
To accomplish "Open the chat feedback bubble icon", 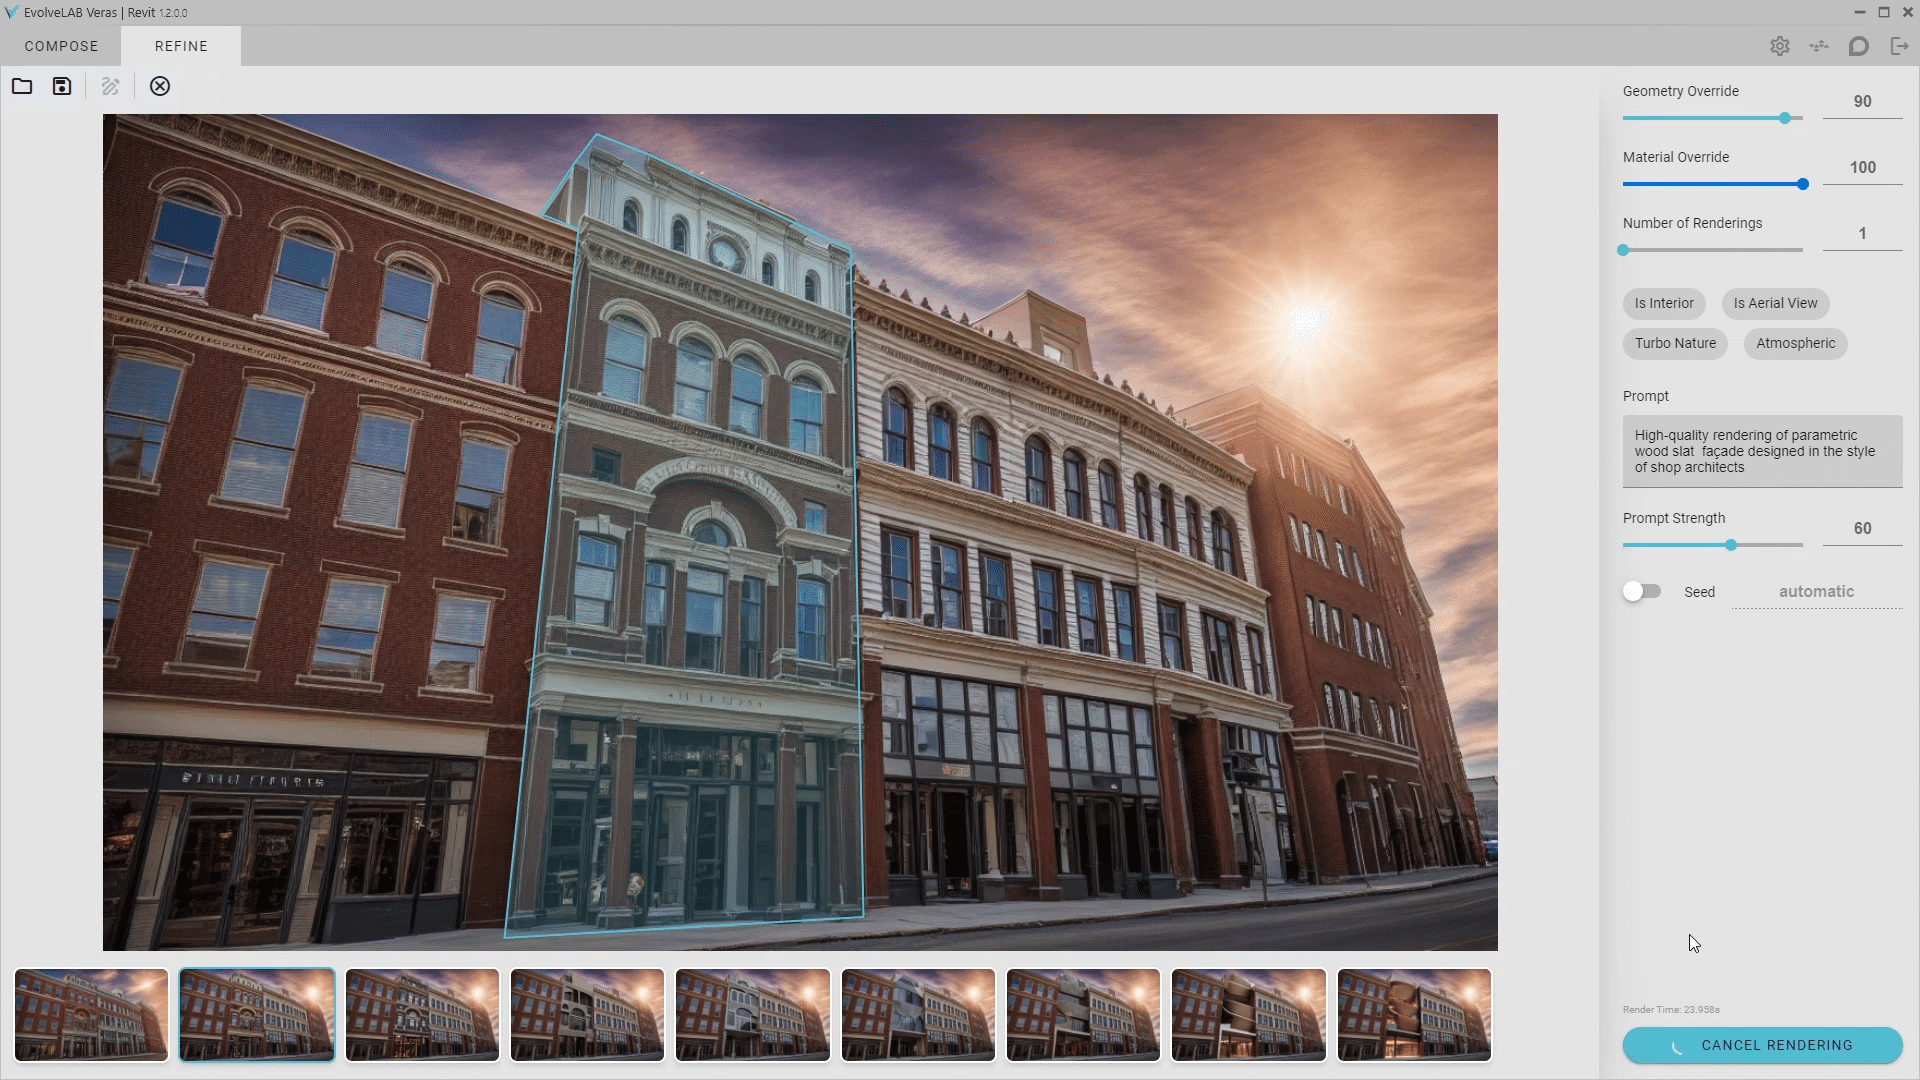I will [1859, 46].
